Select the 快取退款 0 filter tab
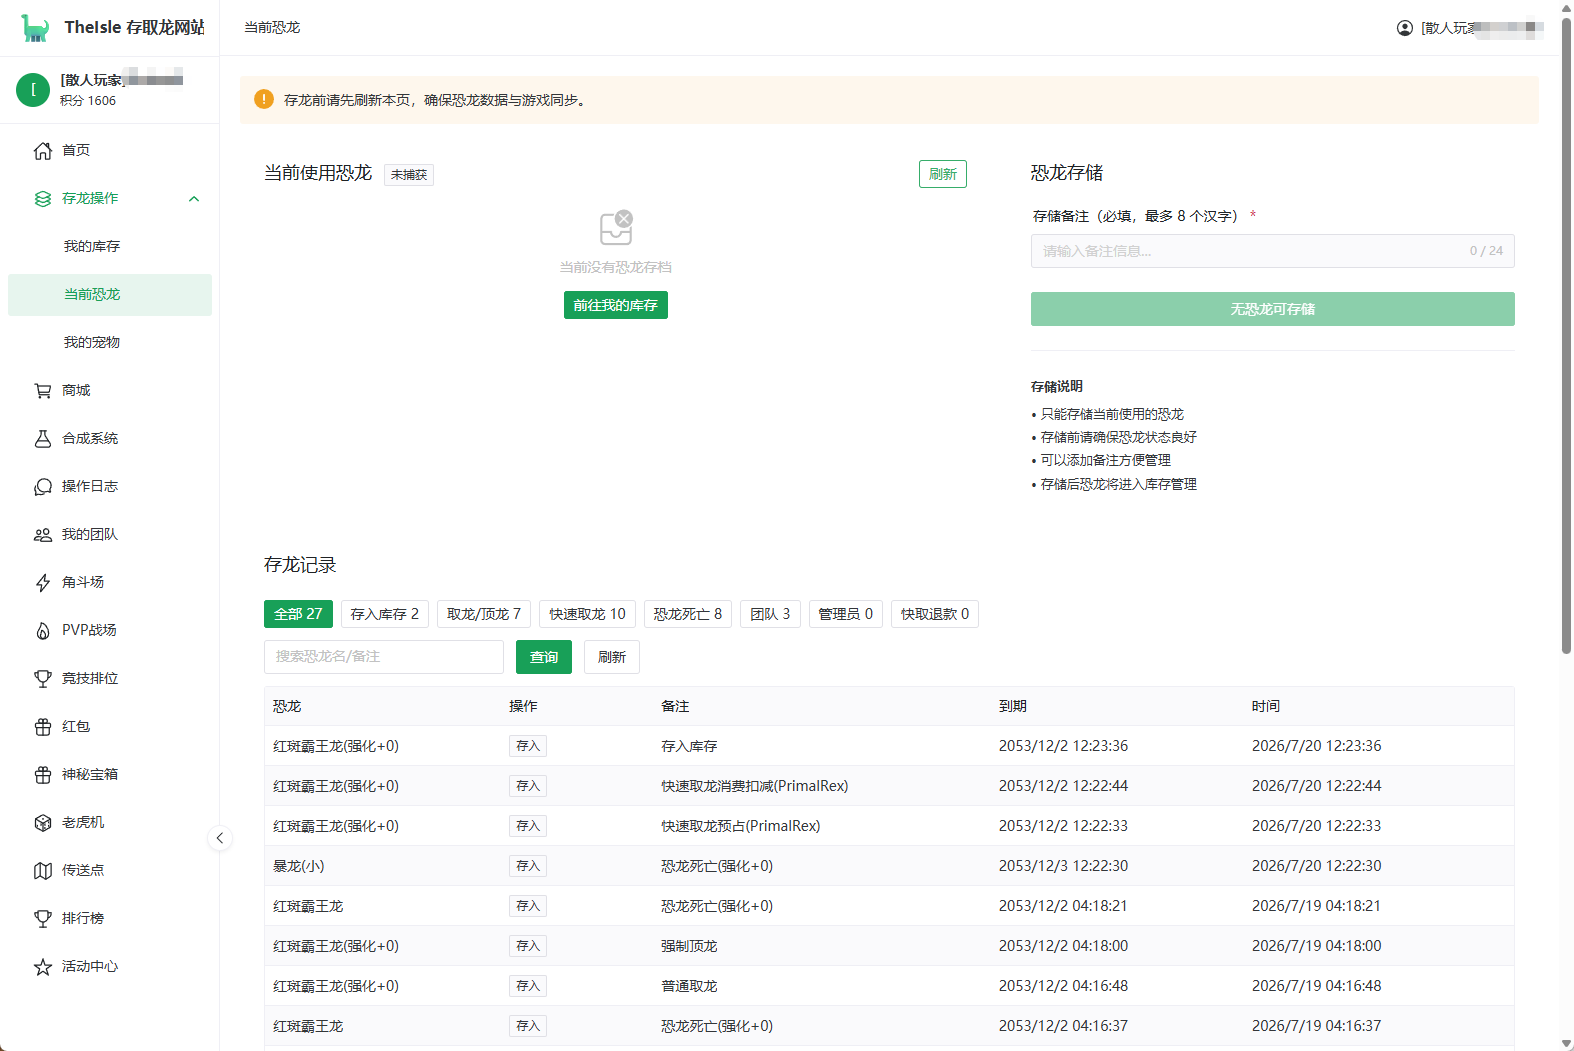Image resolution: width=1574 pixels, height=1051 pixels. click(x=935, y=614)
